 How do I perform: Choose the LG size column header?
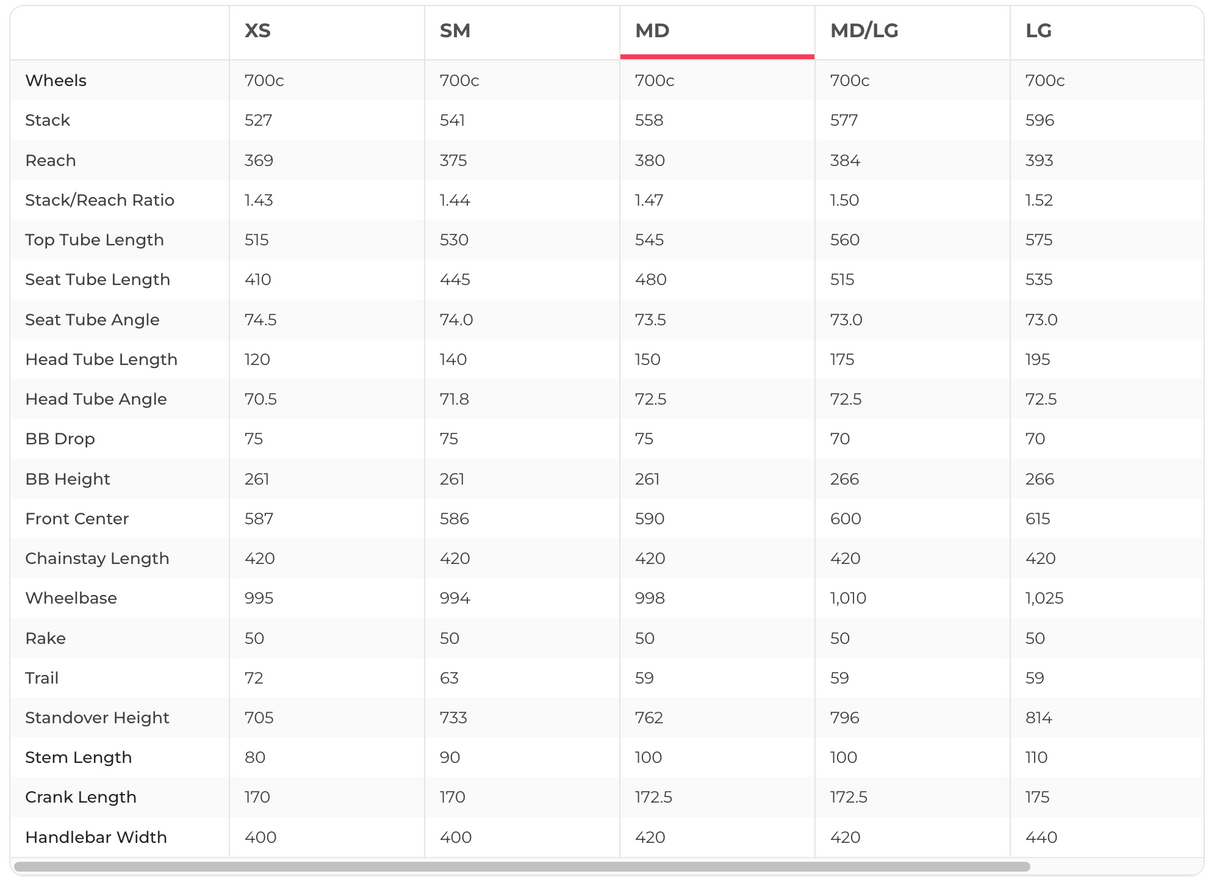[x=1038, y=31]
